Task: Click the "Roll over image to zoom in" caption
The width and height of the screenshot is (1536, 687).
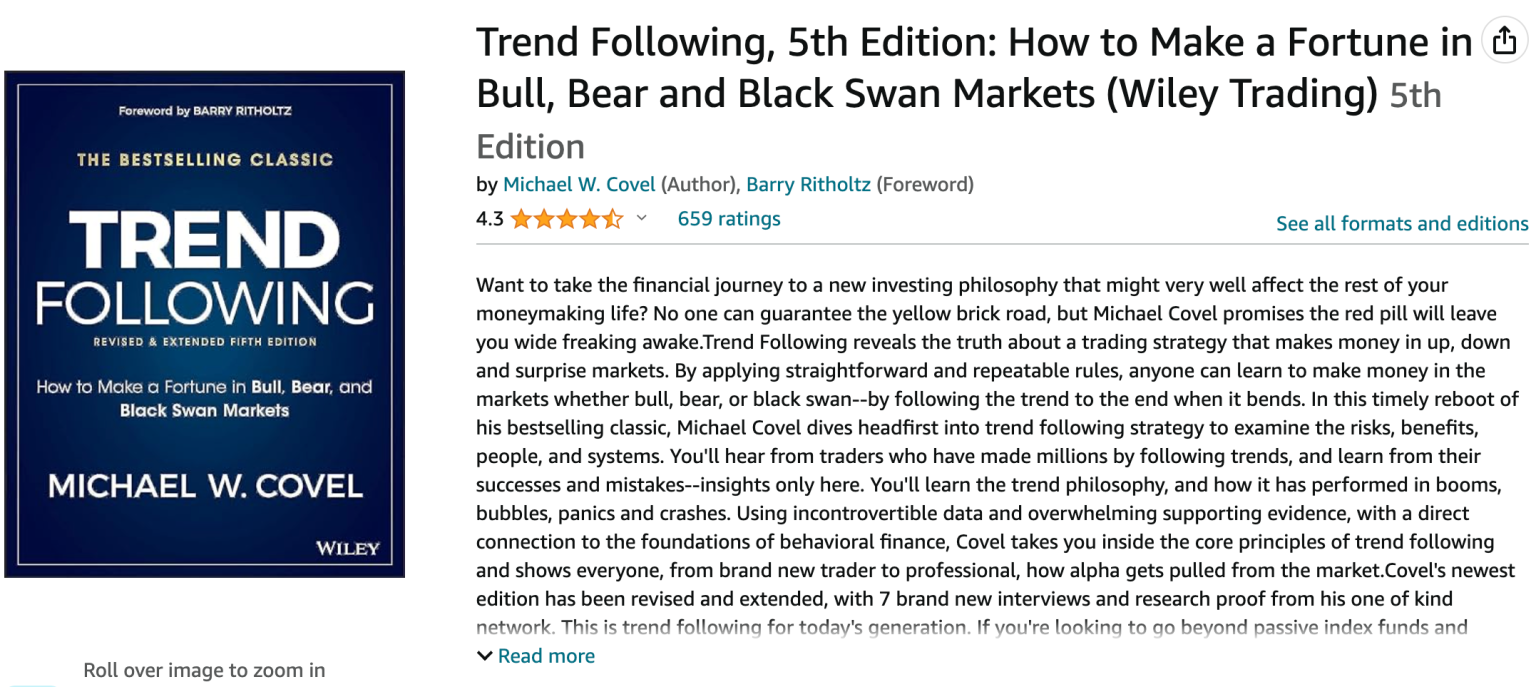Action: (x=204, y=670)
